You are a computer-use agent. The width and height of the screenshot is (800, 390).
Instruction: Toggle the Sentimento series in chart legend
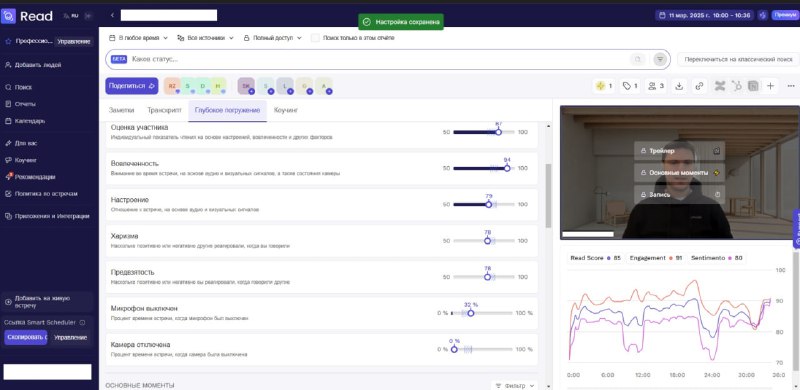[x=716, y=258]
